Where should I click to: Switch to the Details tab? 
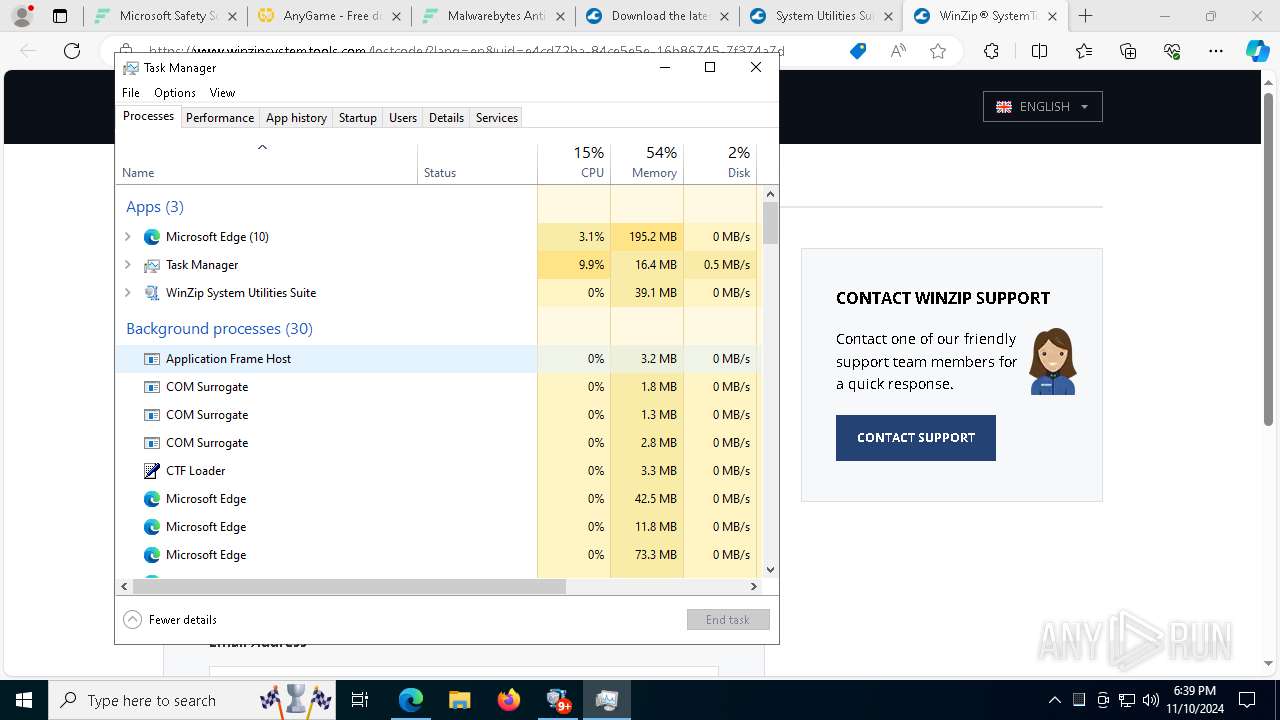pos(446,118)
